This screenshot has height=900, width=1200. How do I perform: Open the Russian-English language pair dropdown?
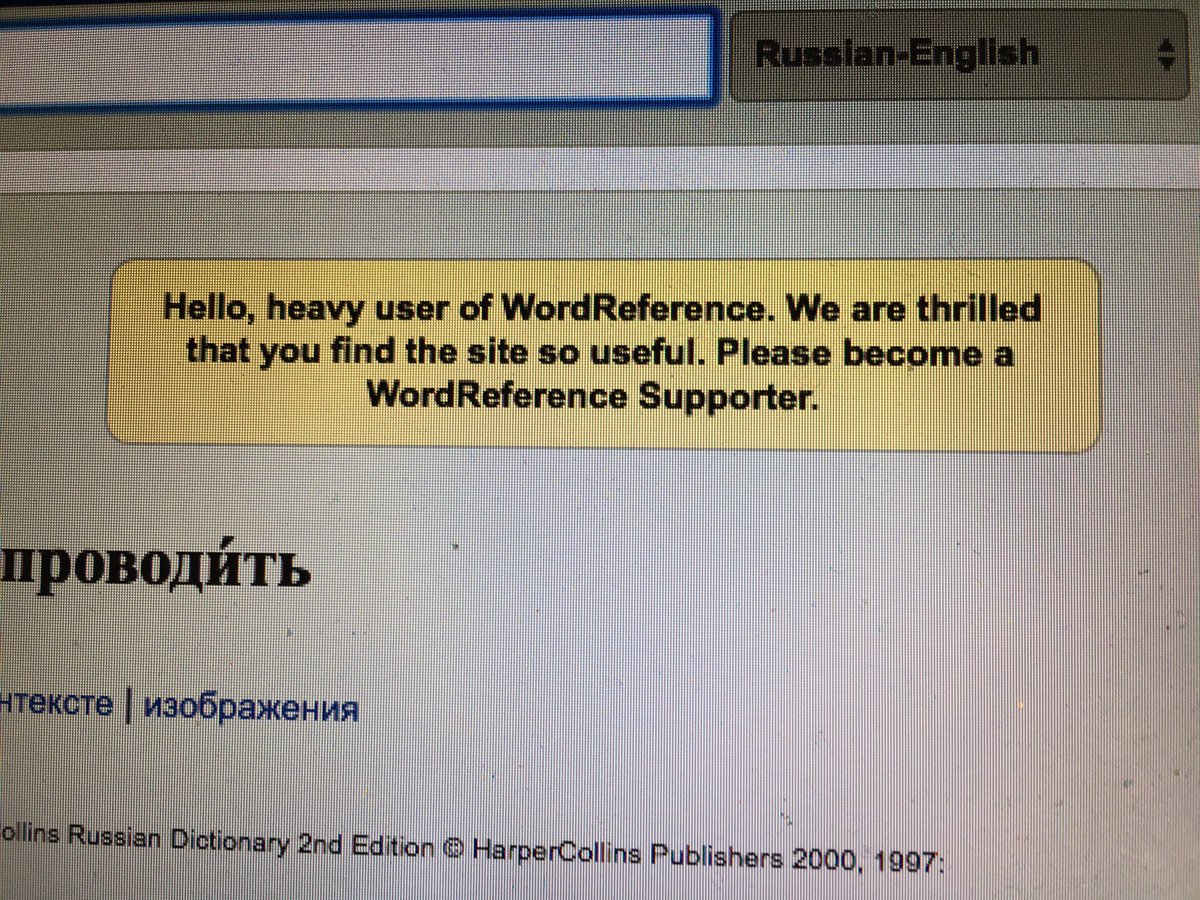(960, 53)
